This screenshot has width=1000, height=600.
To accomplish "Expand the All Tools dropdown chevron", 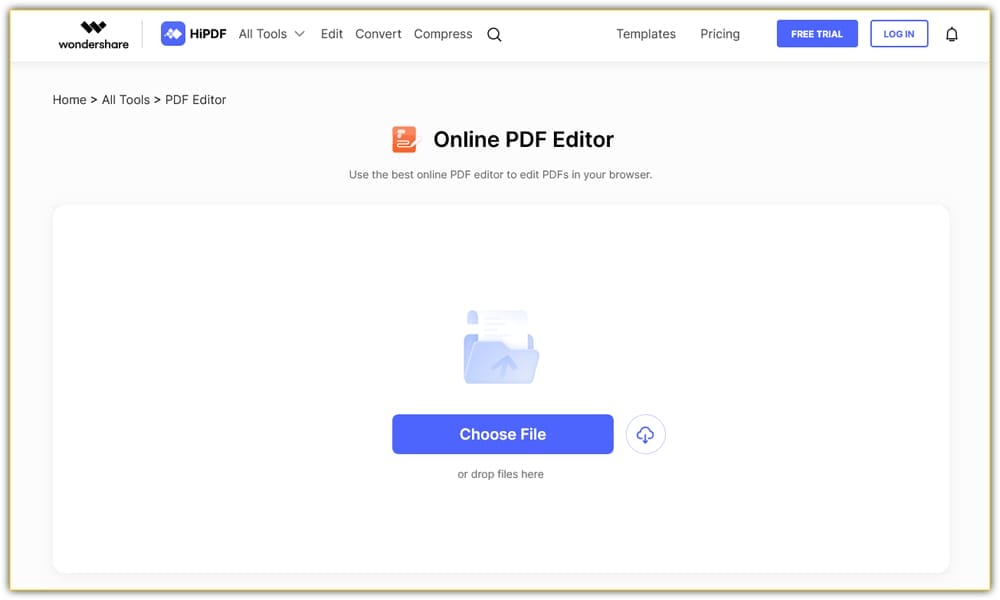I will [x=300, y=33].
